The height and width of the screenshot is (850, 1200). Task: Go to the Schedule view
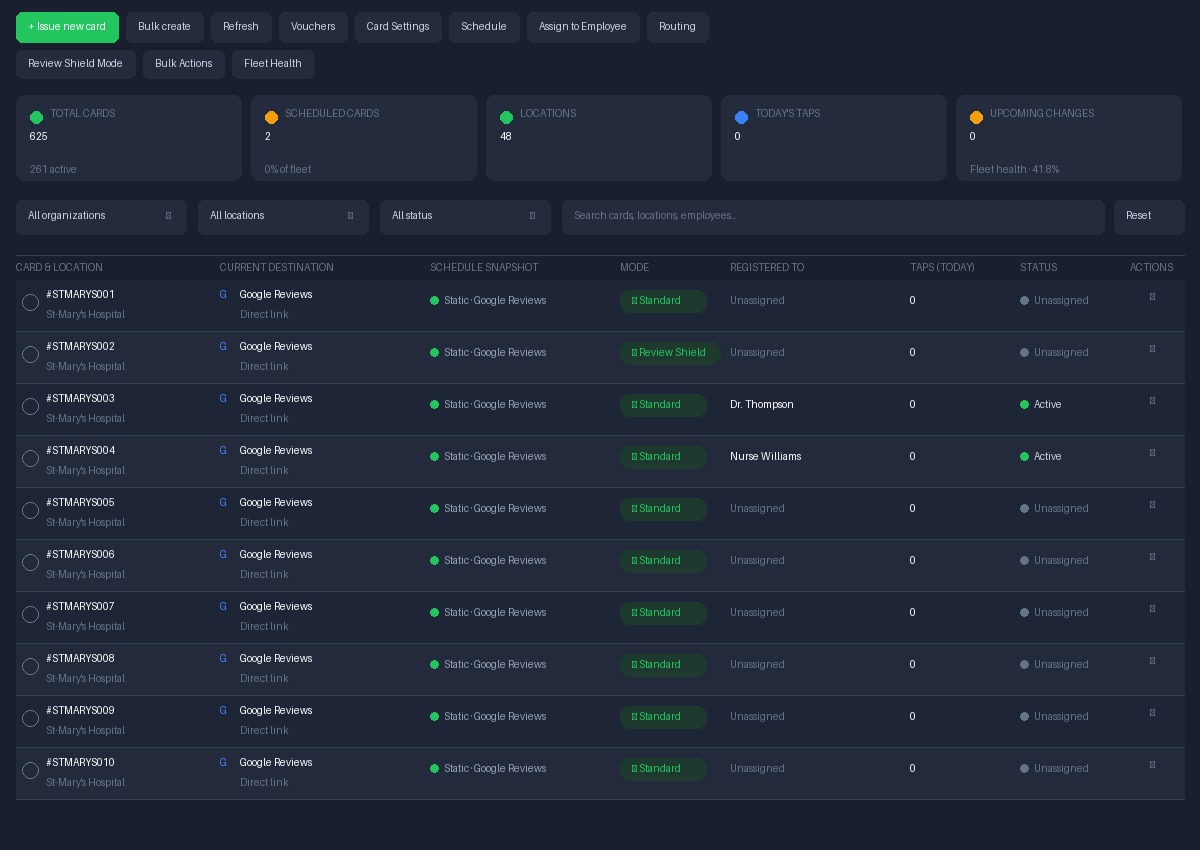(484, 27)
